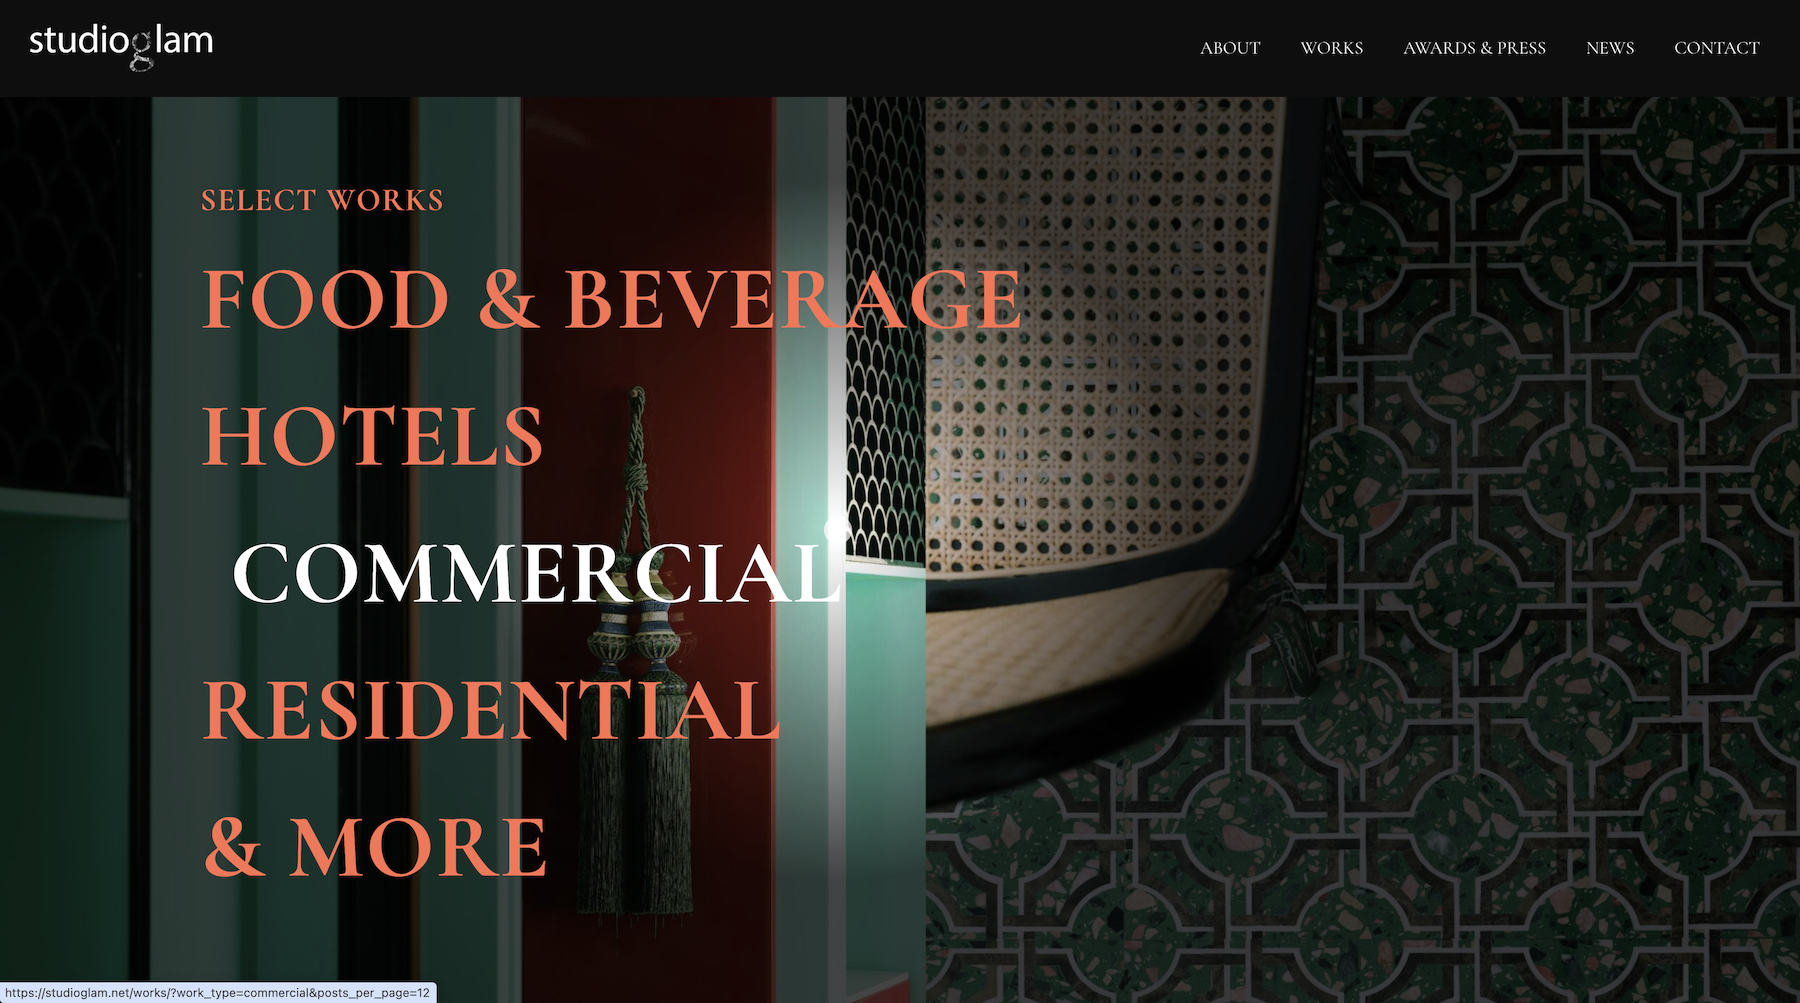The image size is (1800, 1003).
Task: Open Awards & Press page
Action: point(1474,48)
